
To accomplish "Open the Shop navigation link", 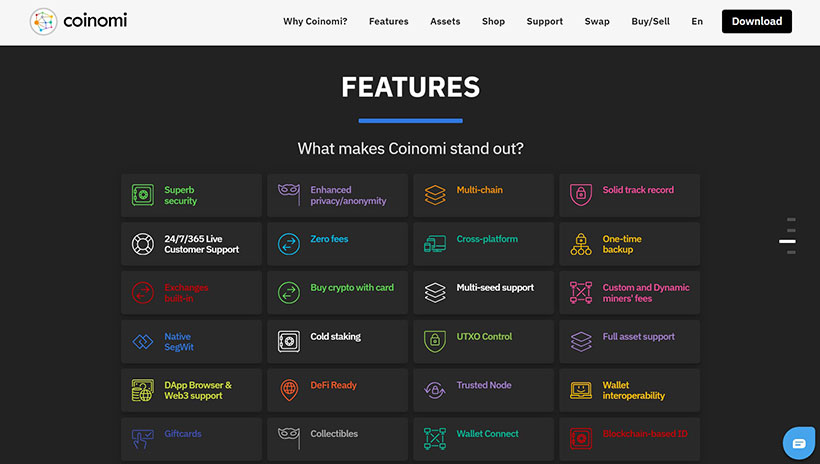I will tap(493, 21).
